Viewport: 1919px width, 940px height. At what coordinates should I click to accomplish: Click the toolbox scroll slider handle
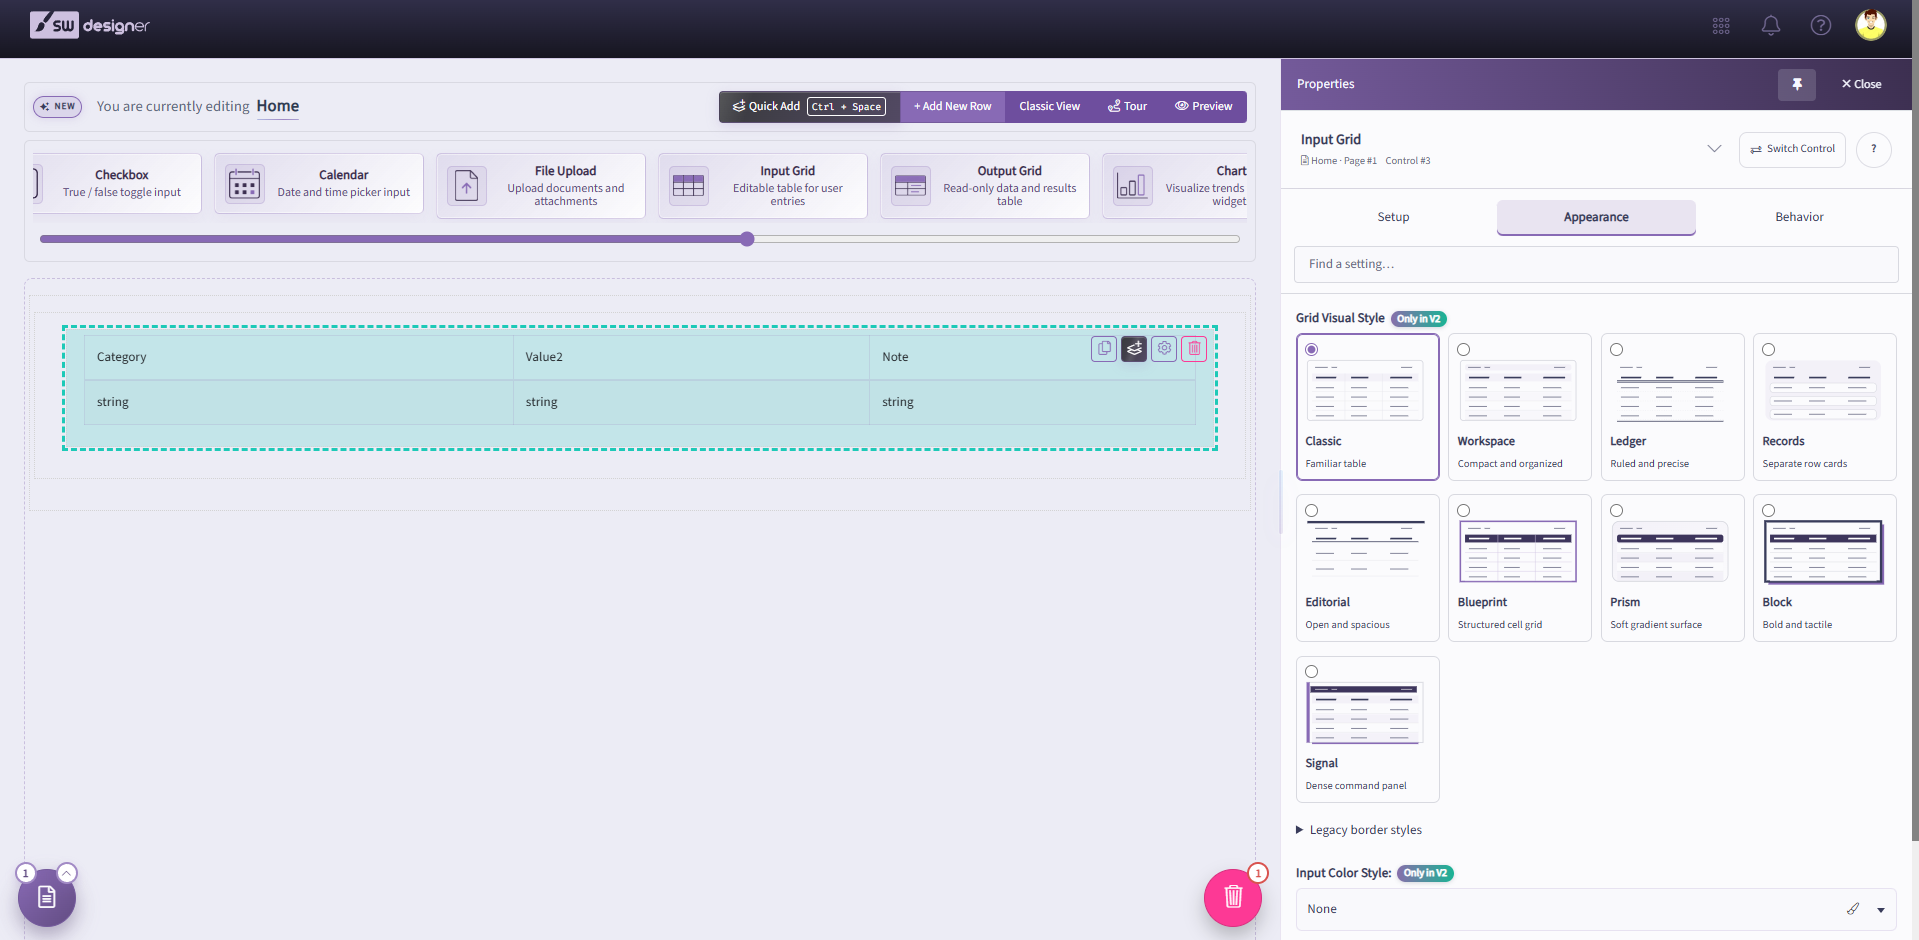[x=747, y=239]
